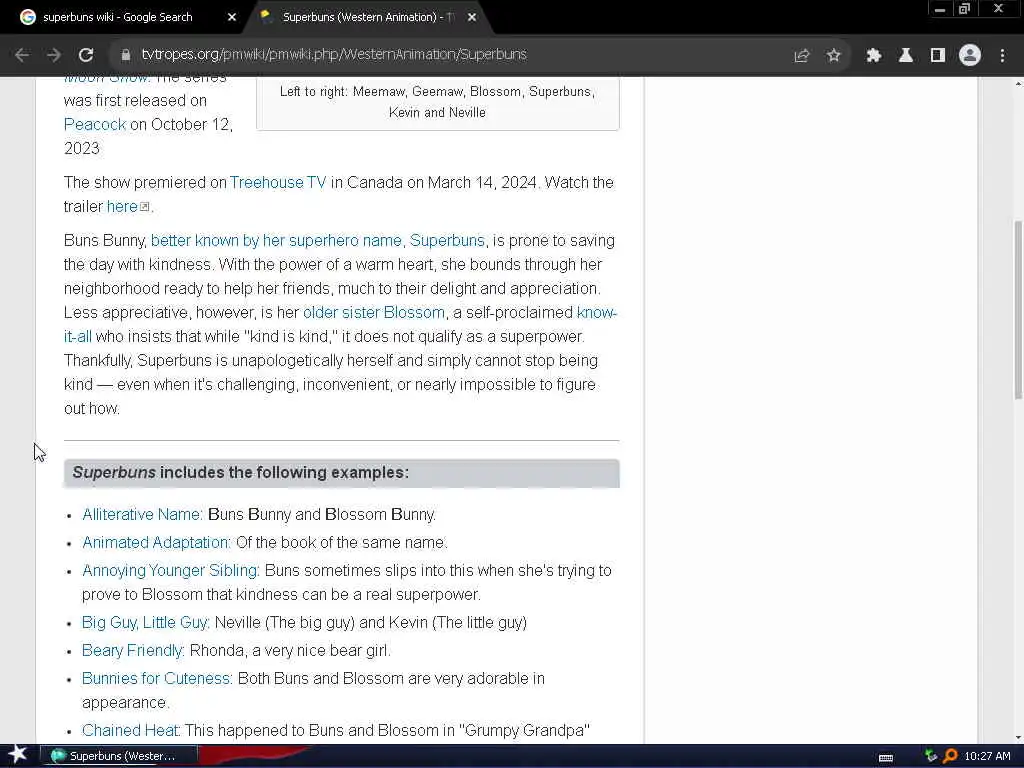Open the Superbuns trope link

tap(447, 241)
